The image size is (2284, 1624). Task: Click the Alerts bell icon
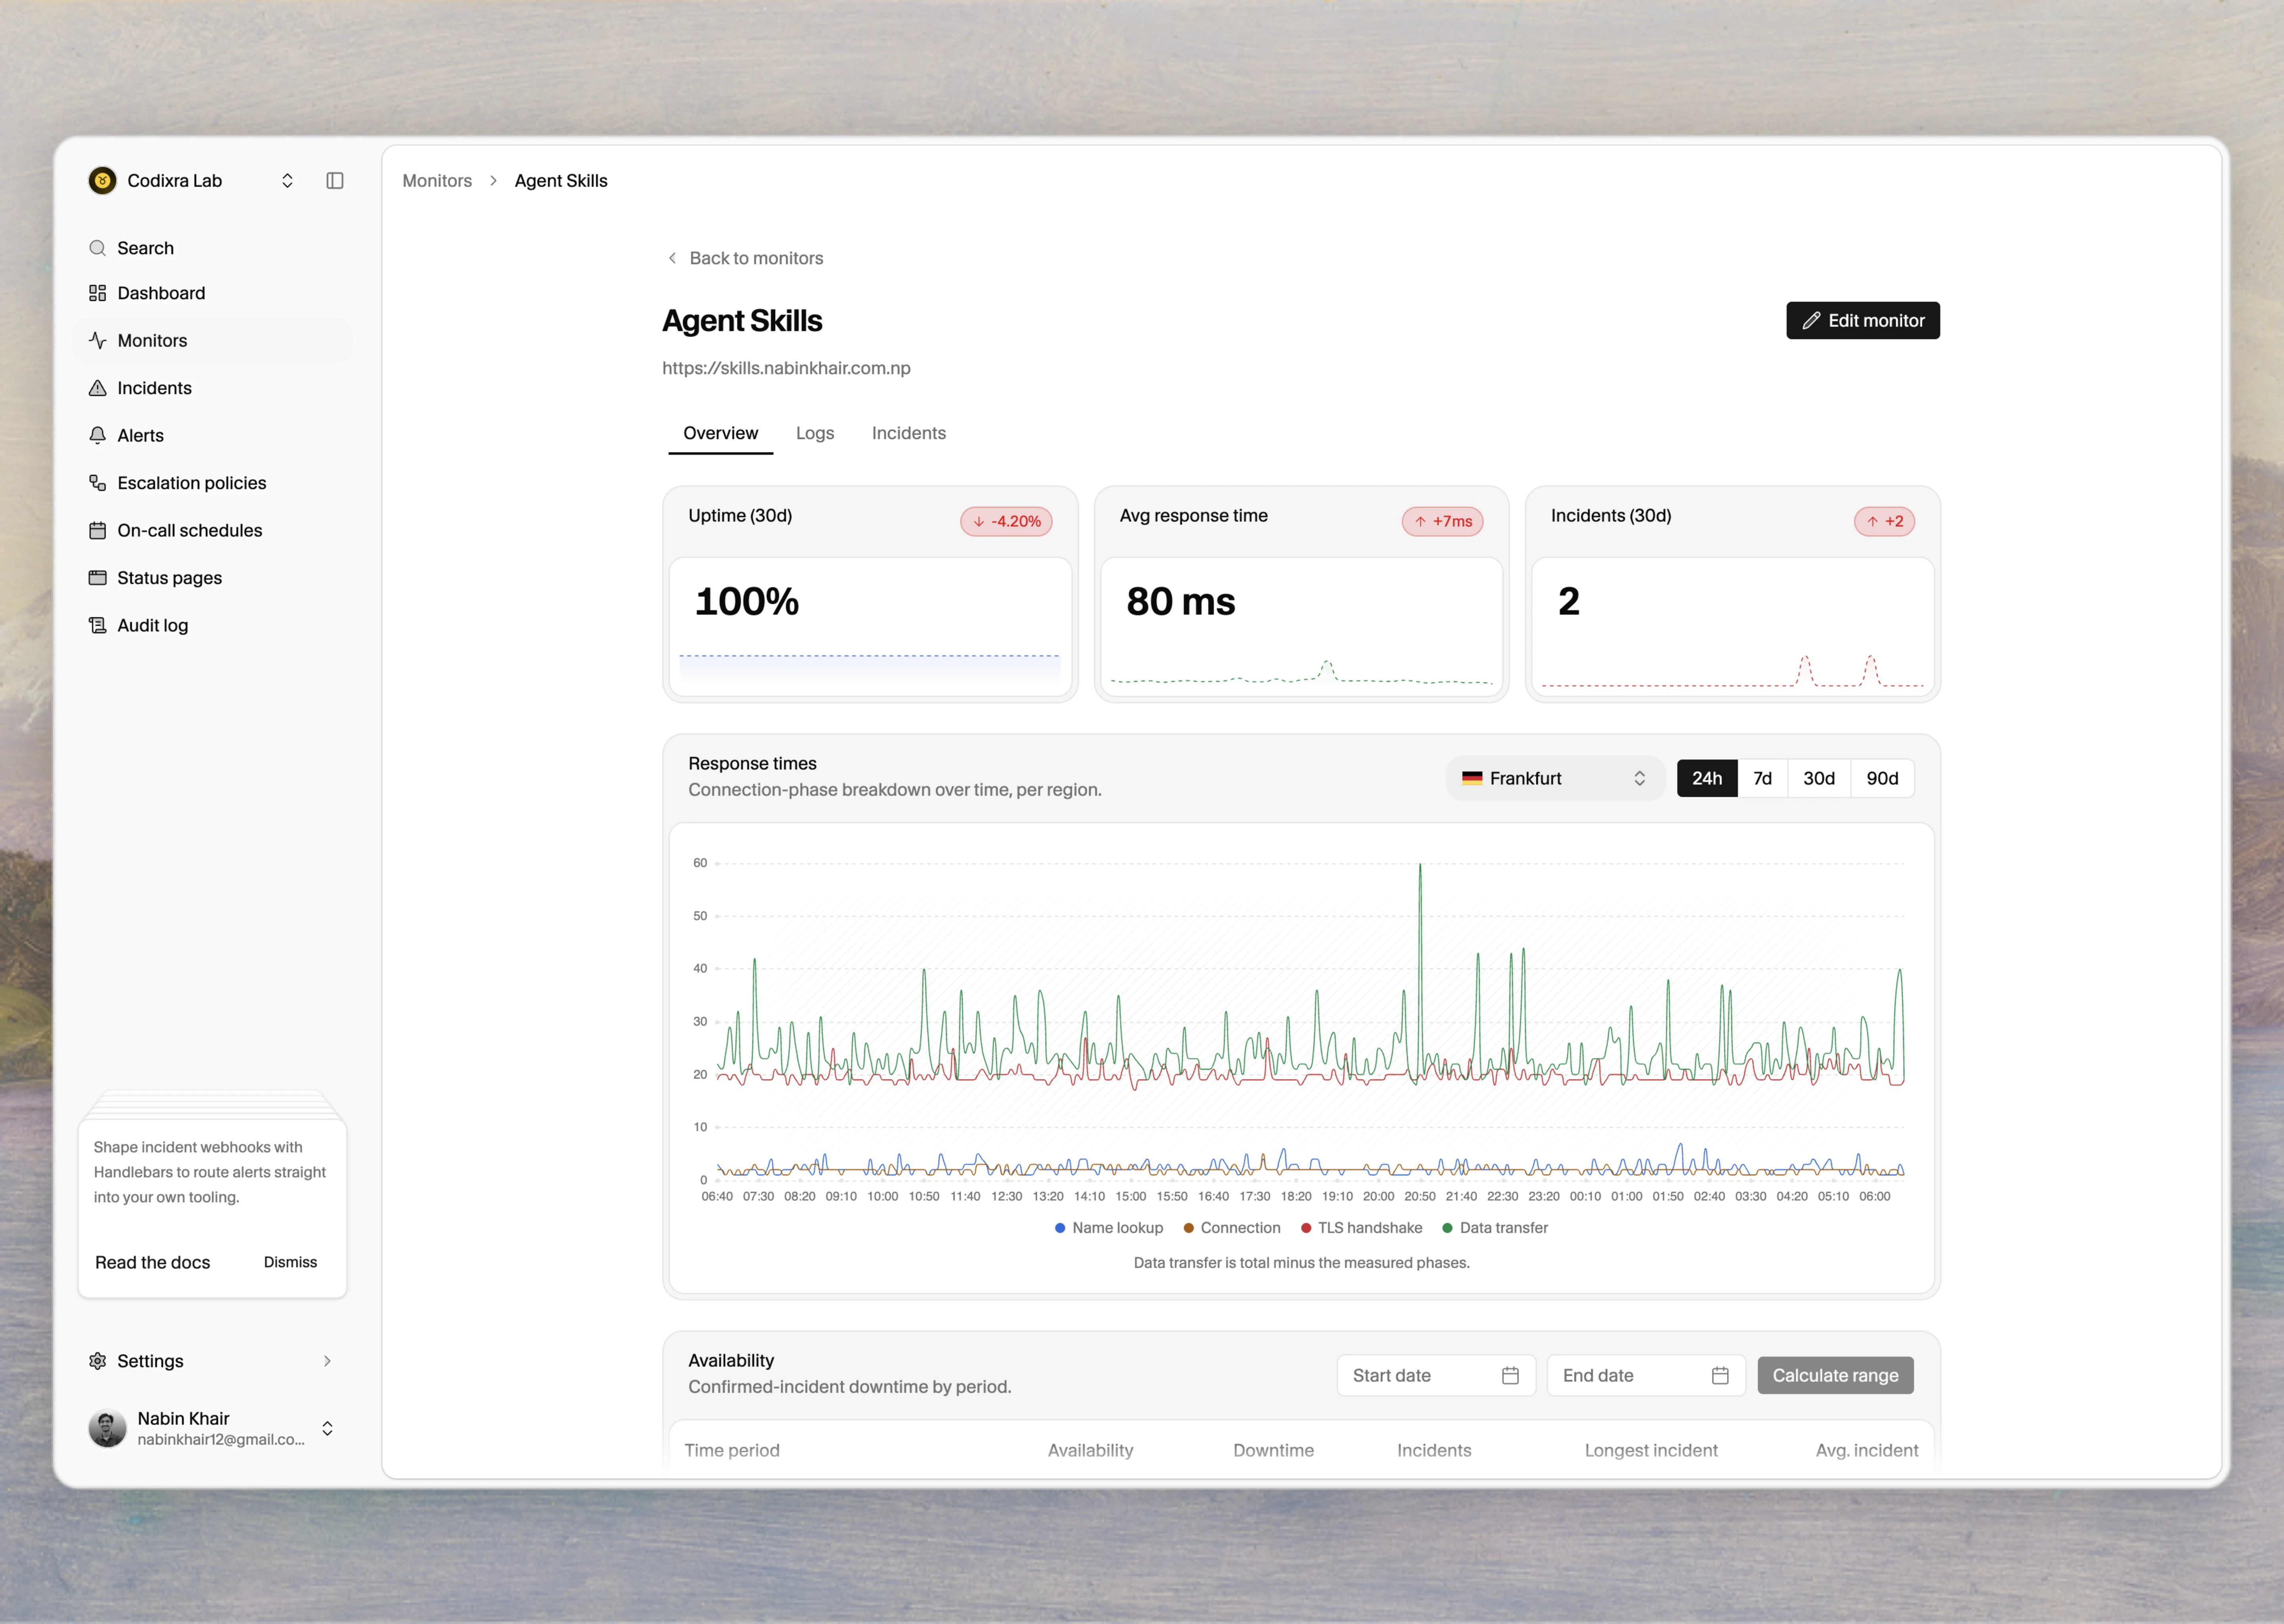click(97, 435)
